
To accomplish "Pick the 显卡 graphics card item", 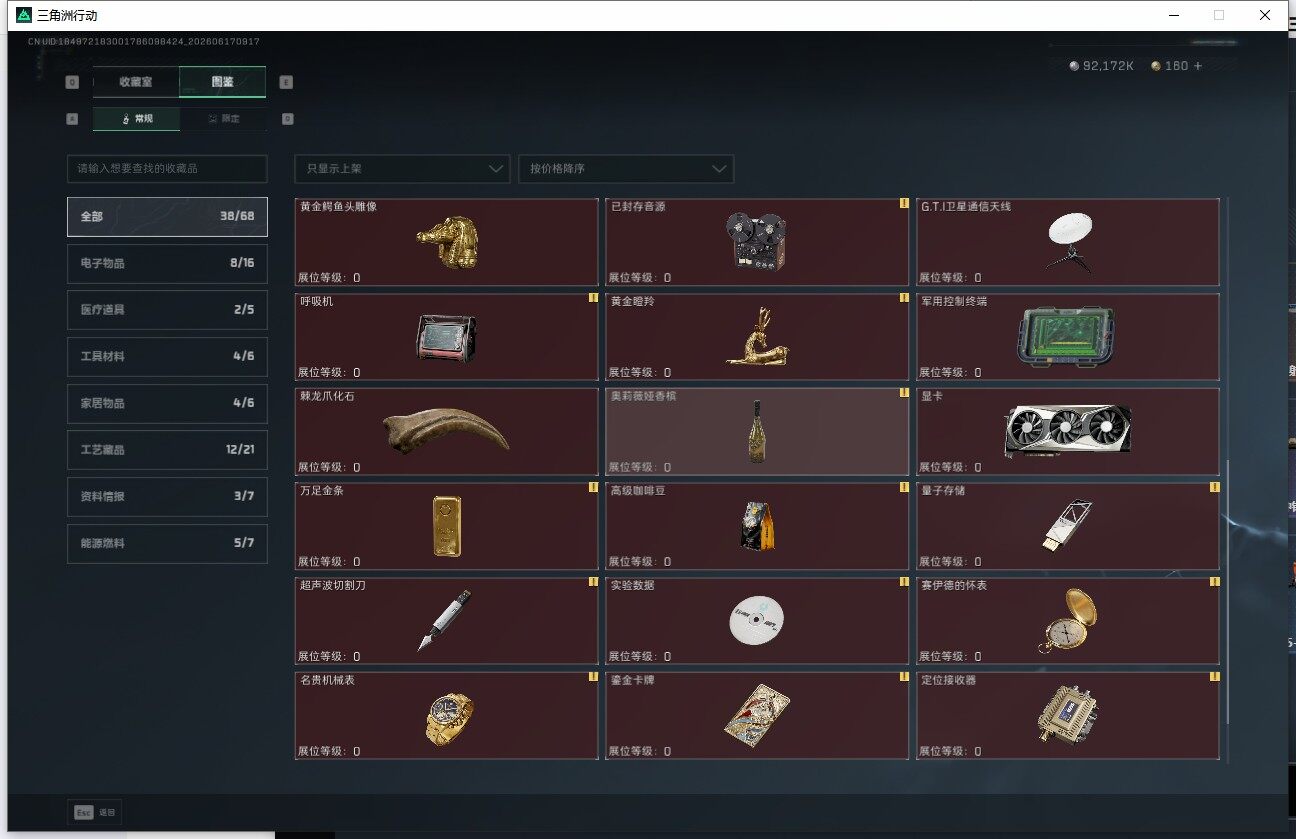I will pos(1068,431).
